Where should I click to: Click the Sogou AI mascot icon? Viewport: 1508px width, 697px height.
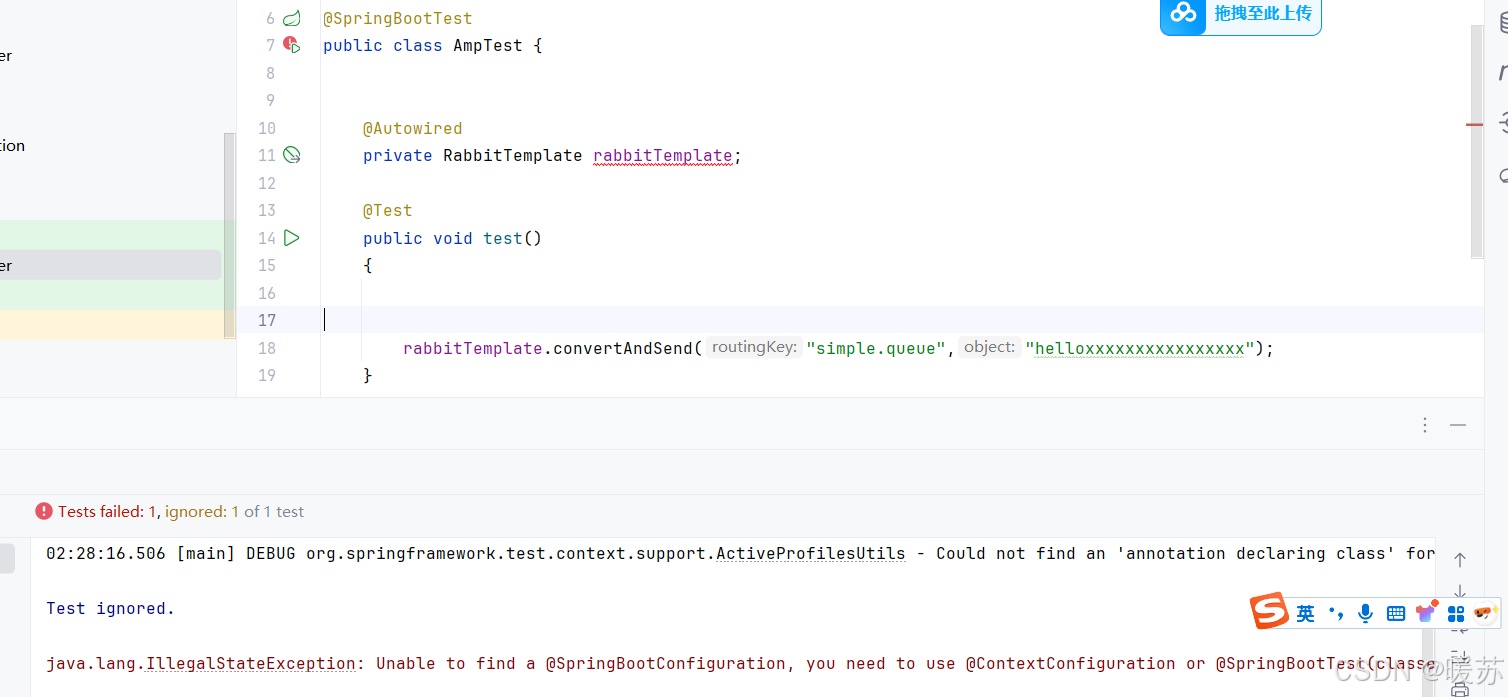tap(1483, 612)
